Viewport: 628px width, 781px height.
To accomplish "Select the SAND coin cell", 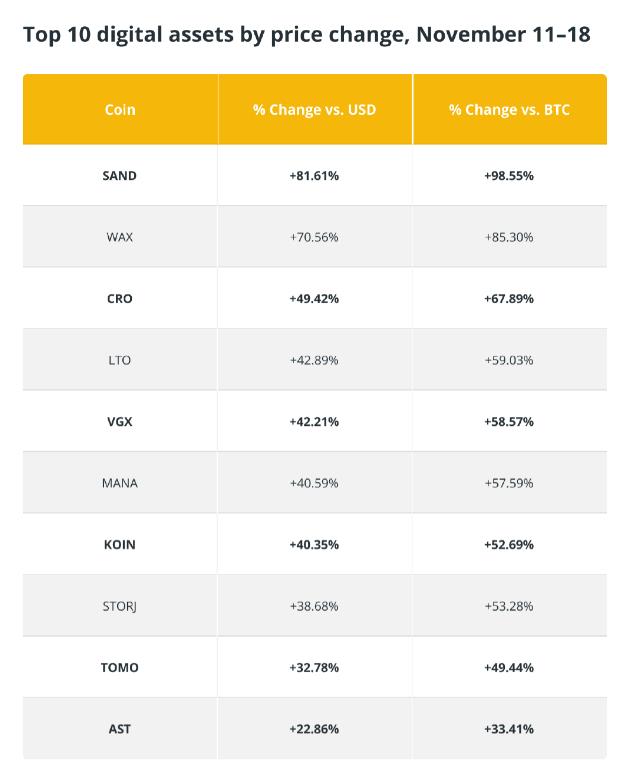I will pyautogui.click(x=120, y=176).
